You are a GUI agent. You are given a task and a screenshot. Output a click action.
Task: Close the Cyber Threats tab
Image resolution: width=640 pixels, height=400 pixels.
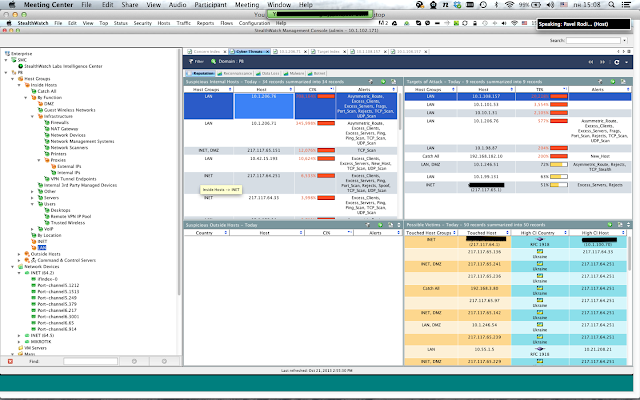[267, 52]
